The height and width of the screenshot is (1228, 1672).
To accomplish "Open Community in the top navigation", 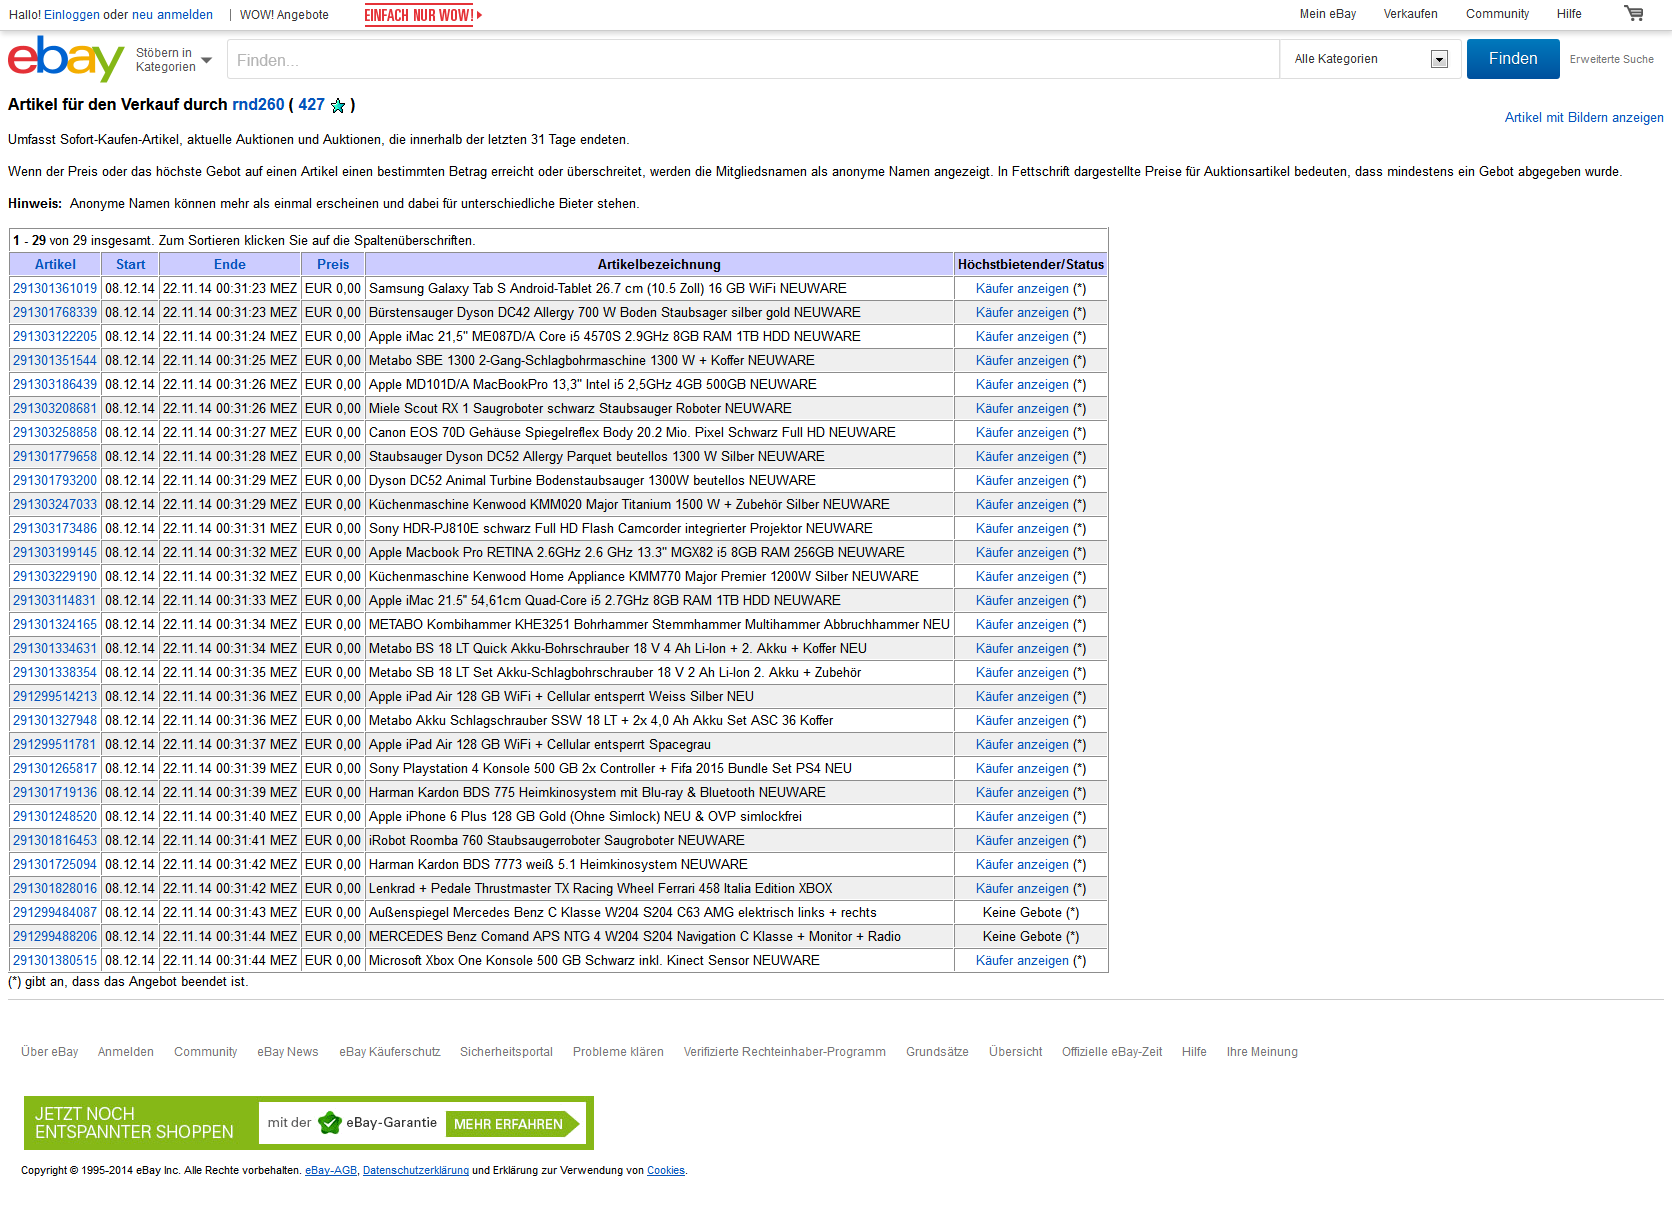I will tap(1497, 14).
